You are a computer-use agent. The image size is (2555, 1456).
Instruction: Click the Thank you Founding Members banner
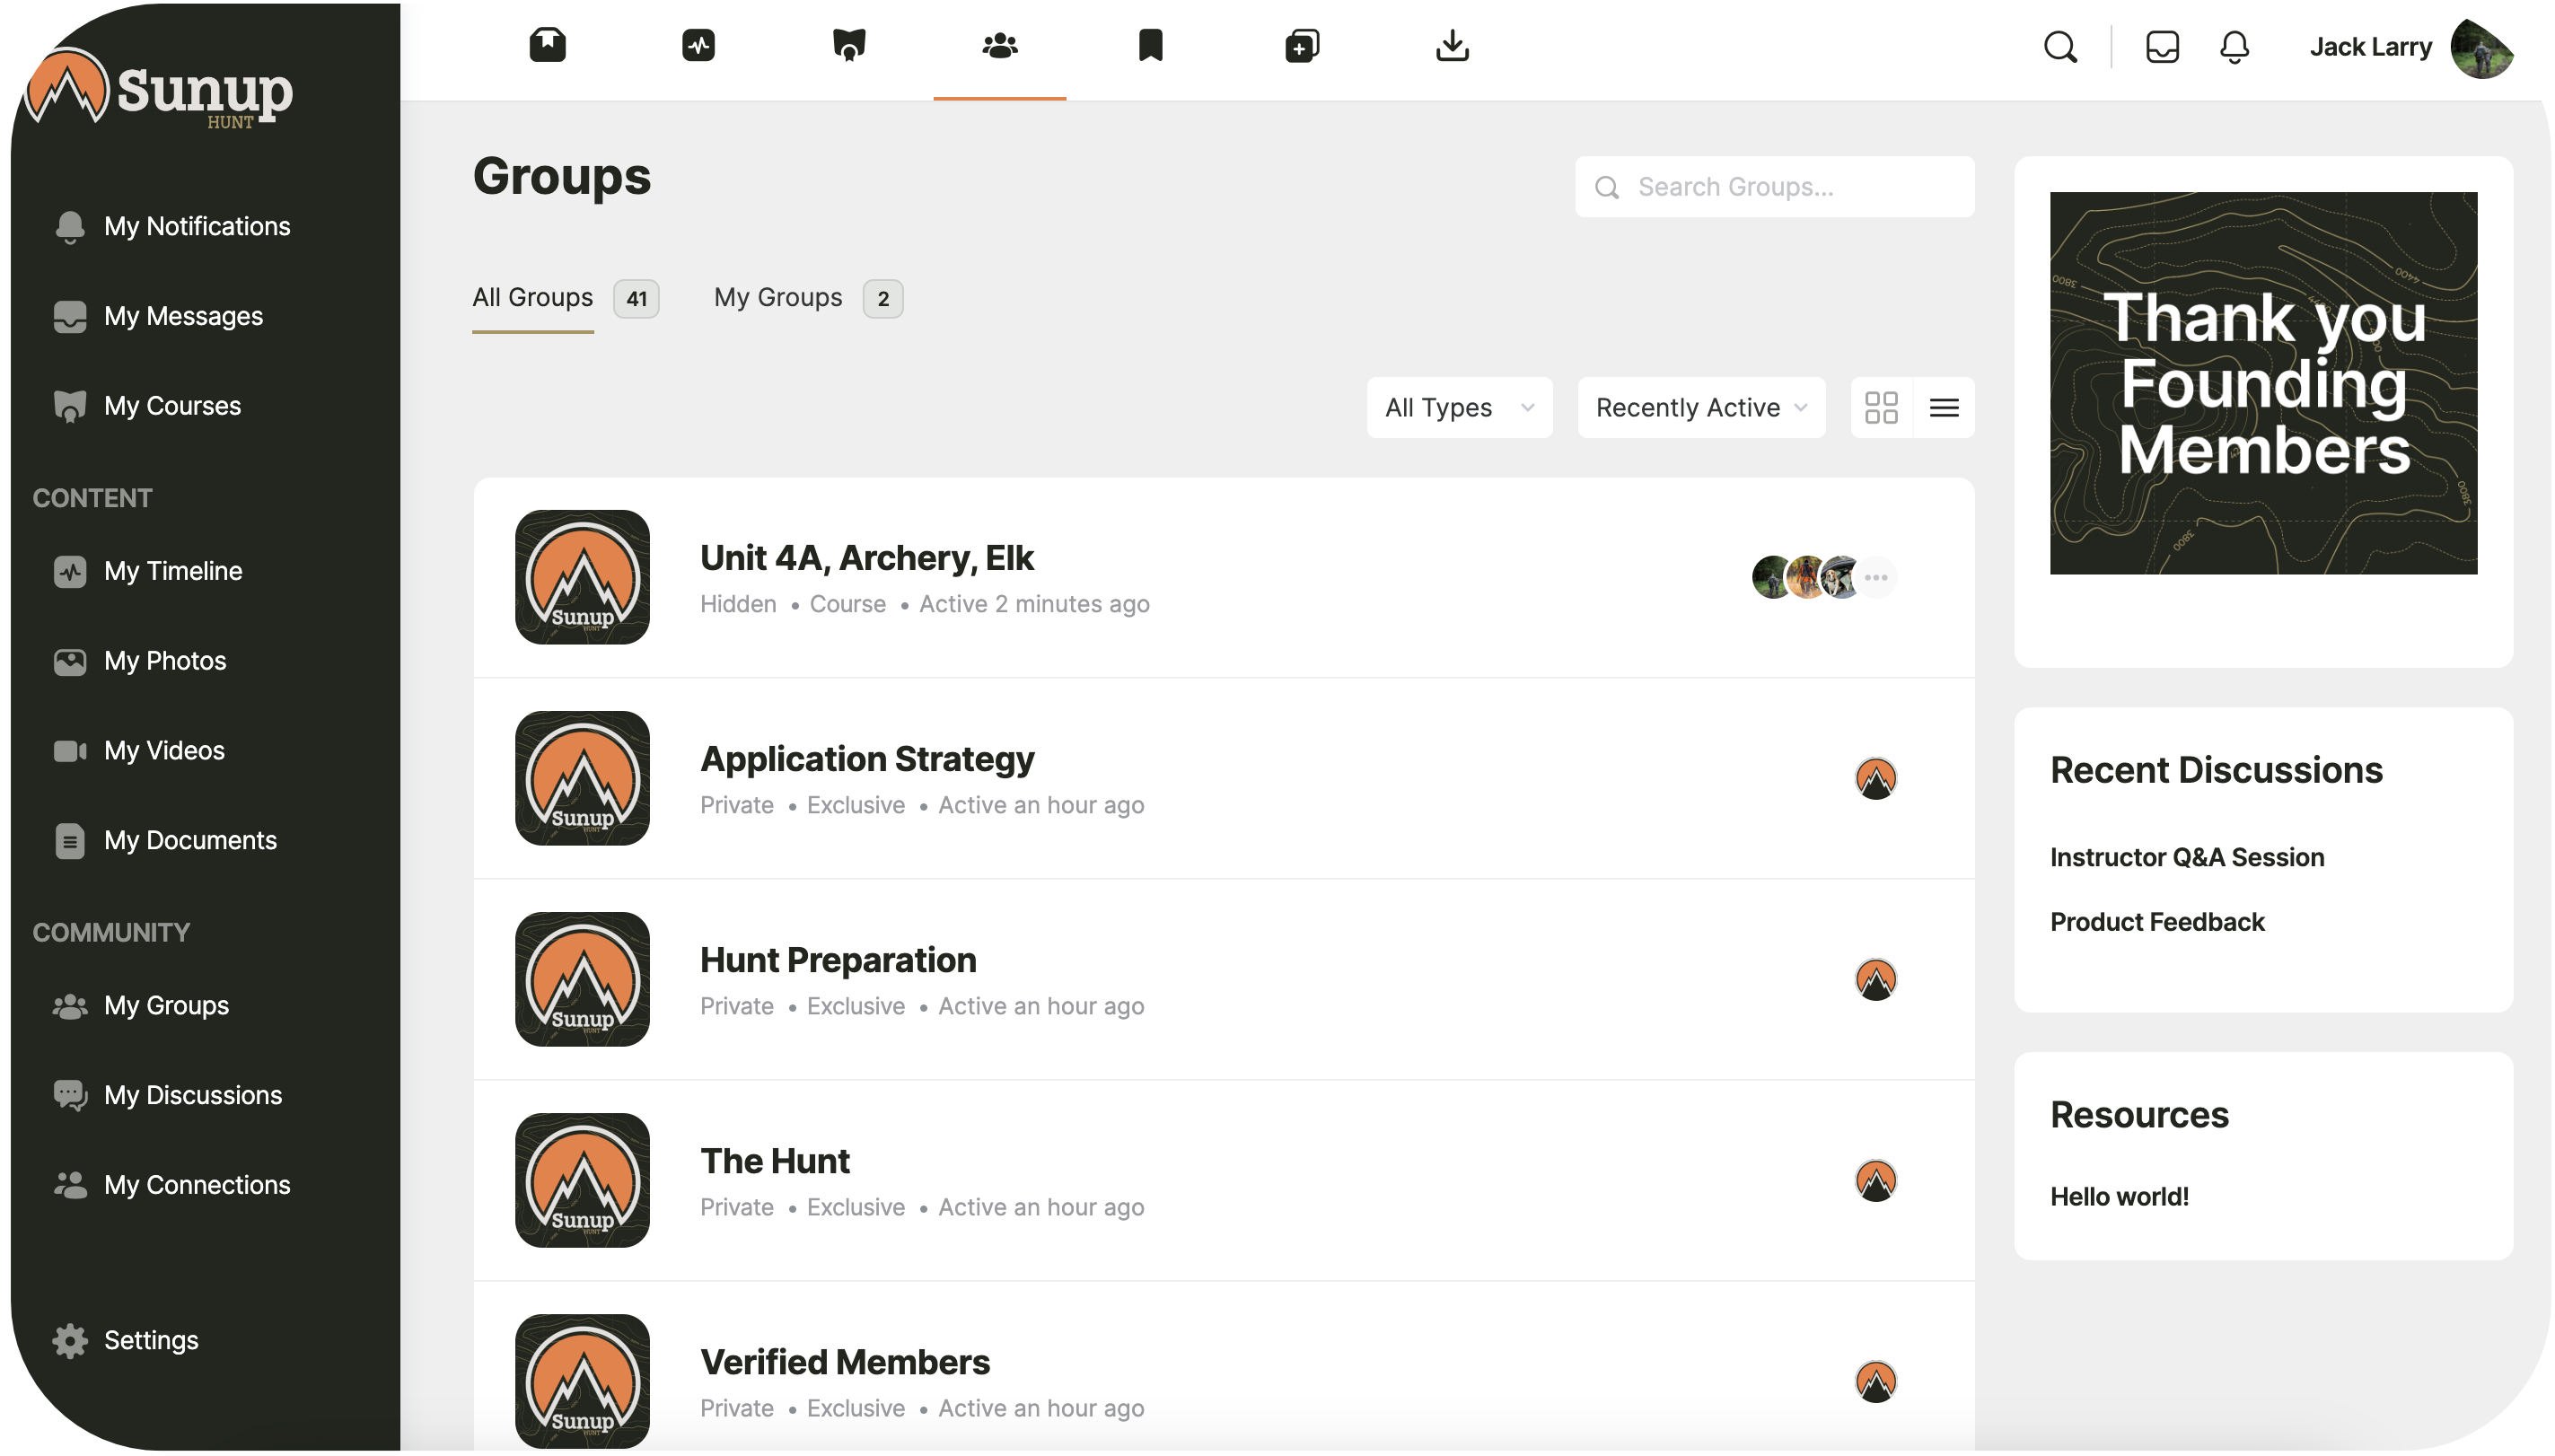click(2263, 383)
